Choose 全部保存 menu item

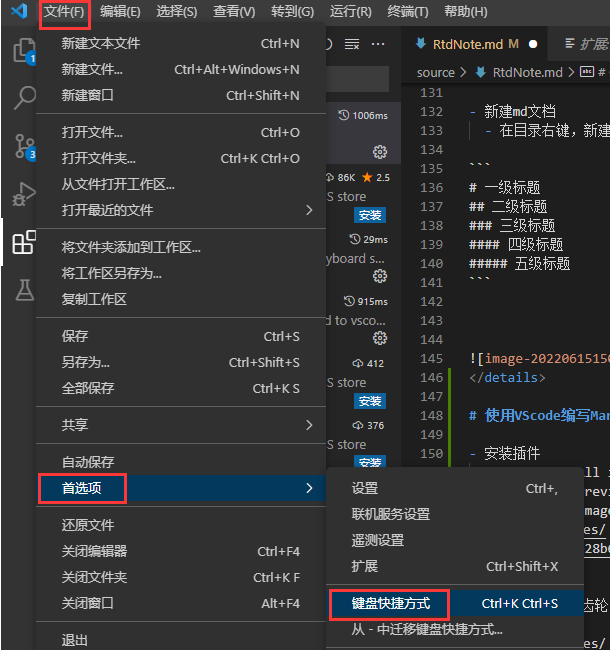pyautogui.click(x=181, y=388)
